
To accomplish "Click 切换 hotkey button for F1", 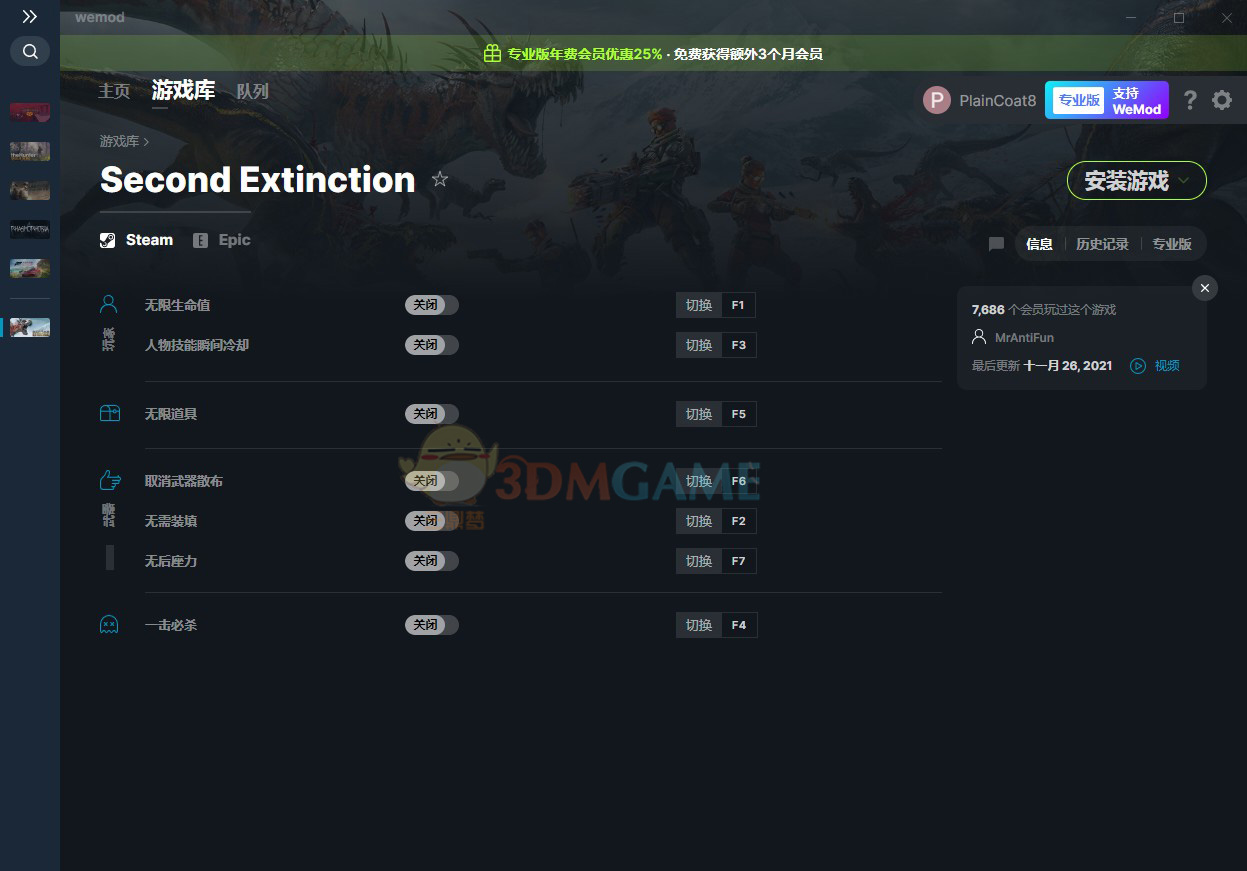I will [x=699, y=305].
